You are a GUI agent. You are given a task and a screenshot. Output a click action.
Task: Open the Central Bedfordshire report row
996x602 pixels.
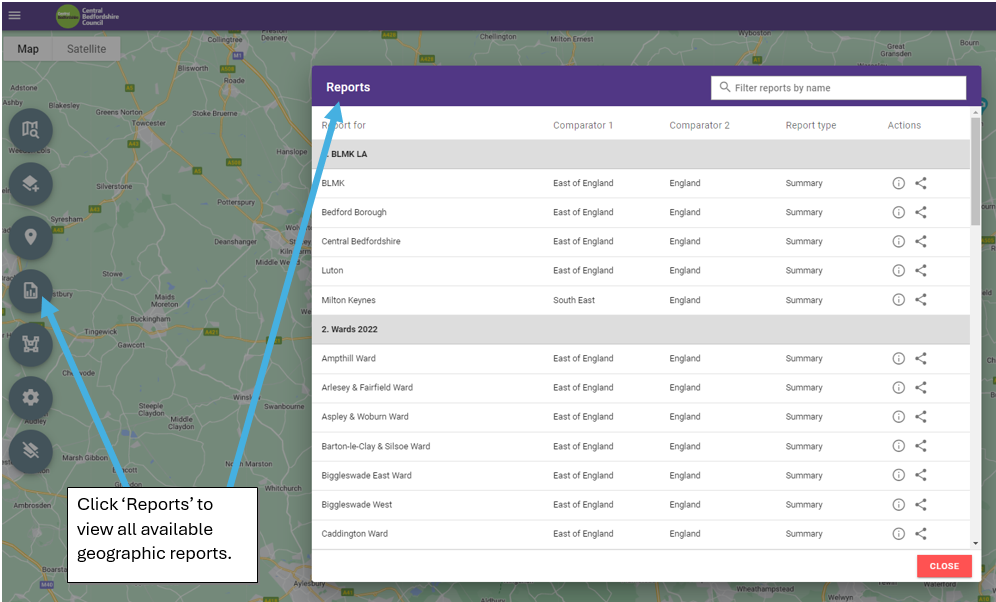(641, 241)
